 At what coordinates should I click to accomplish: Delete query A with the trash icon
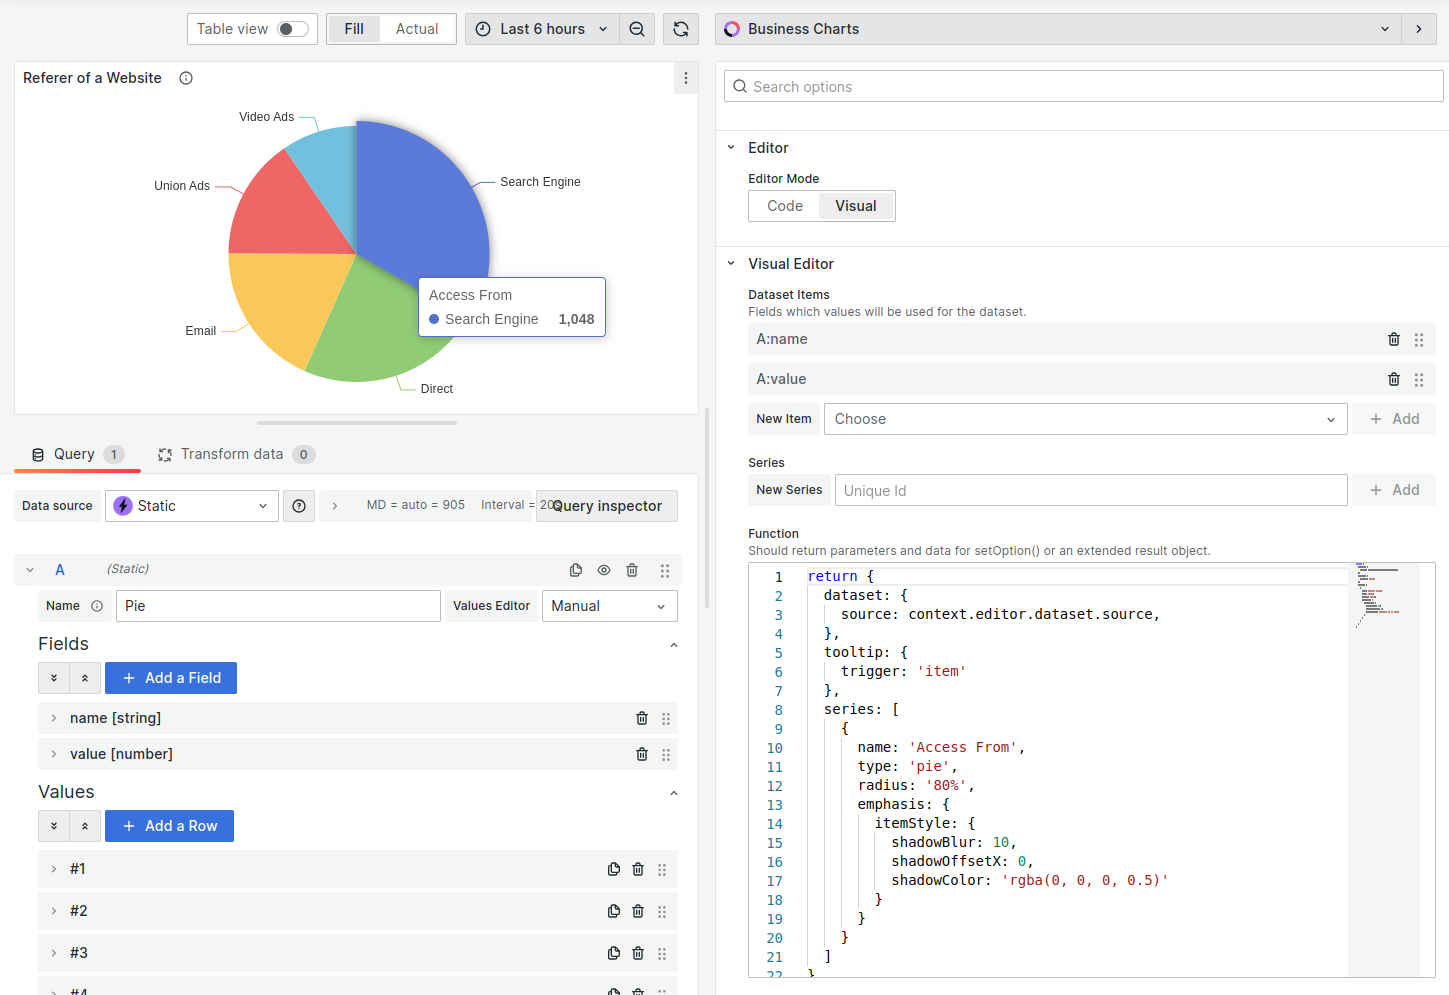632,569
